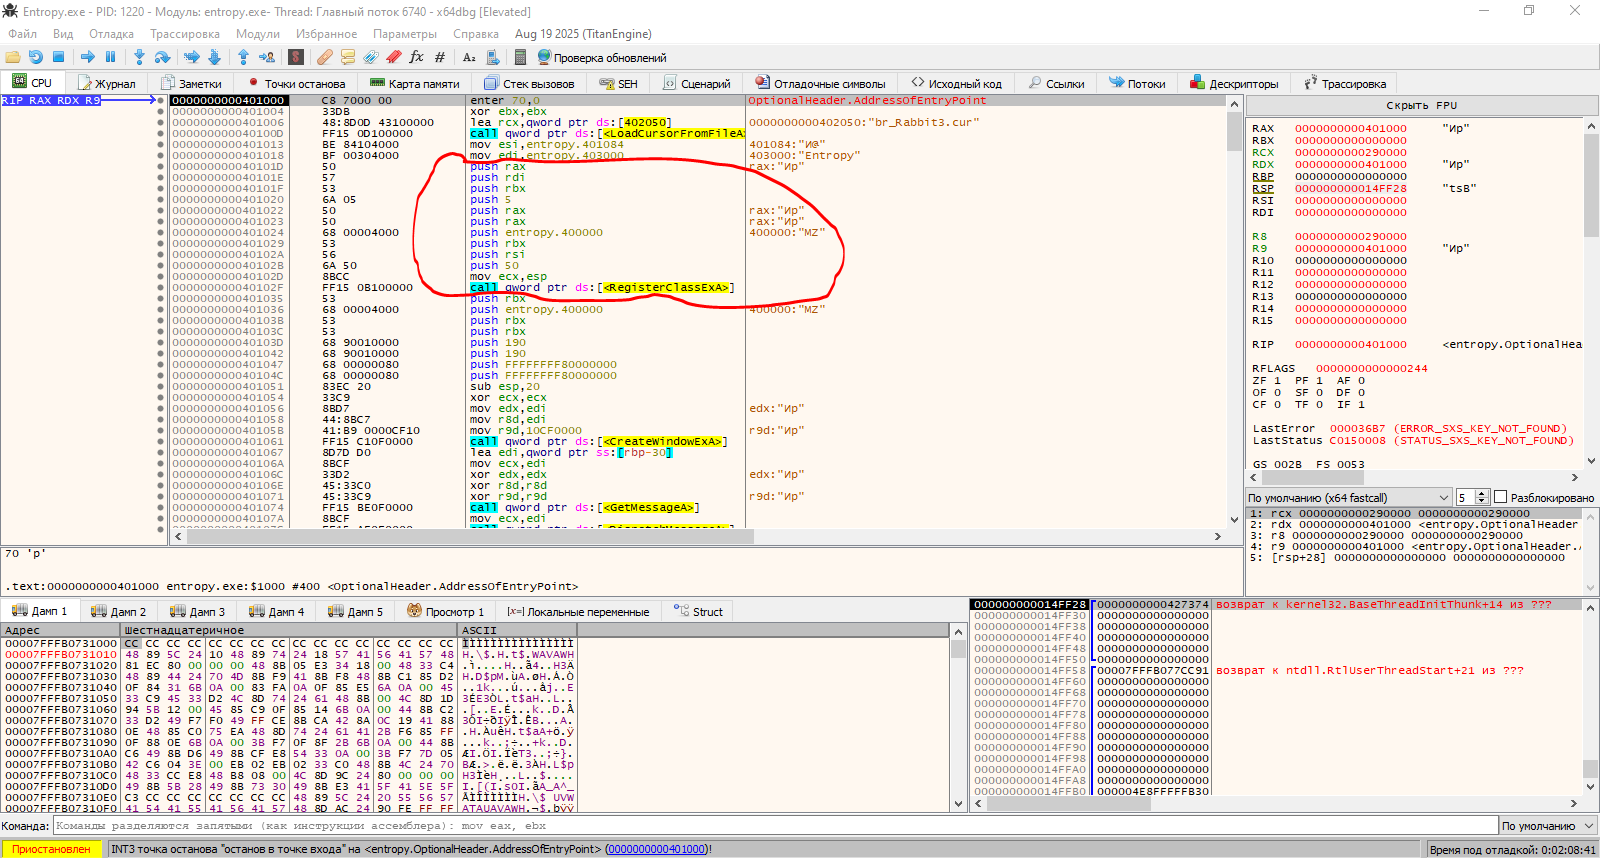Toggle breakpoint bullet at address 0000000000401004
The height and width of the screenshot is (858, 1600).
160,112
